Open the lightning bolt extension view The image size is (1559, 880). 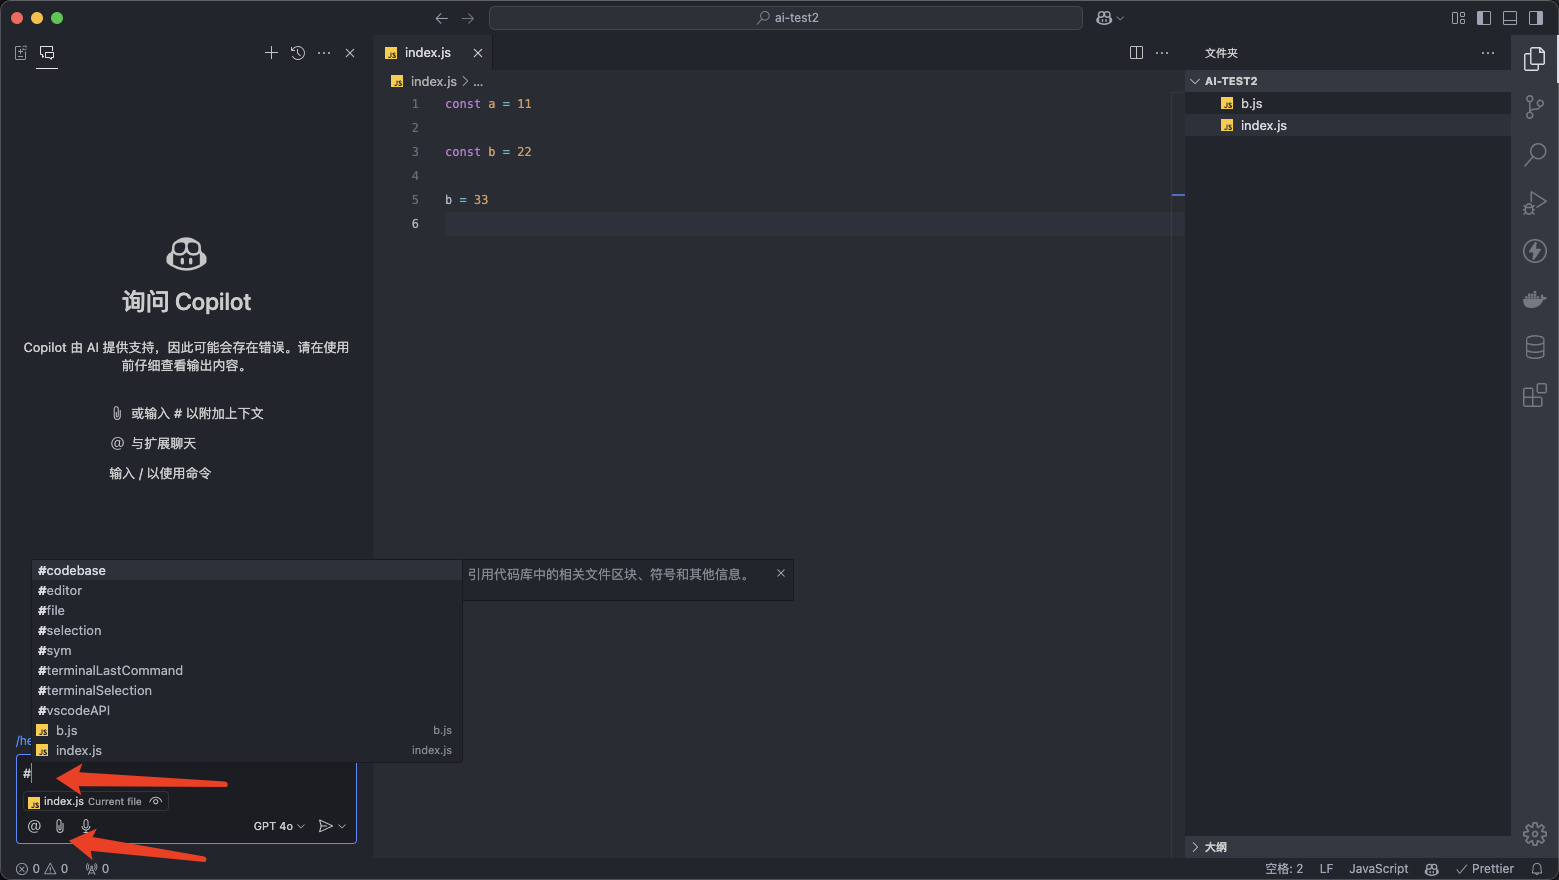(1535, 251)
